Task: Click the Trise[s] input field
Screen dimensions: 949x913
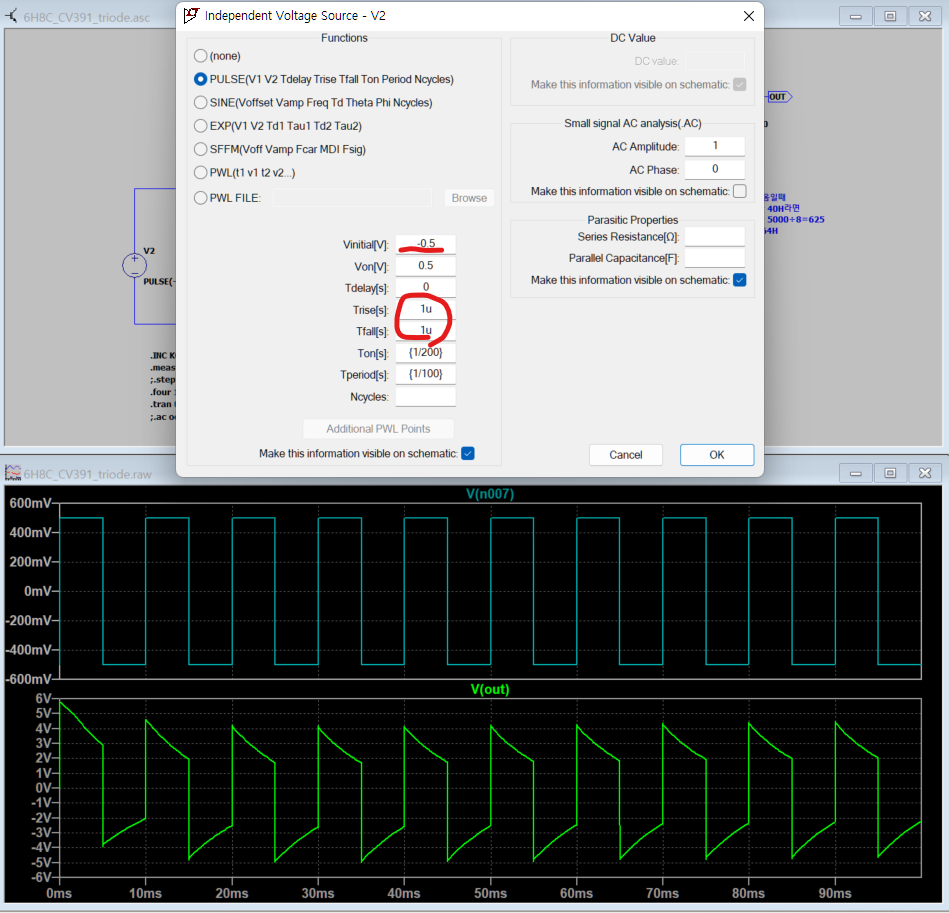Action: 425,309
